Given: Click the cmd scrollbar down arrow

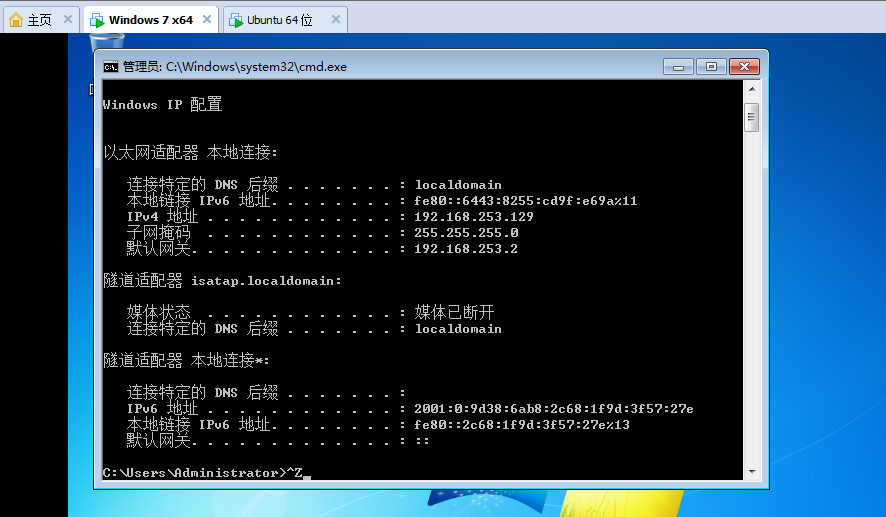Looking at the screenshot, I should pos(752,472).
